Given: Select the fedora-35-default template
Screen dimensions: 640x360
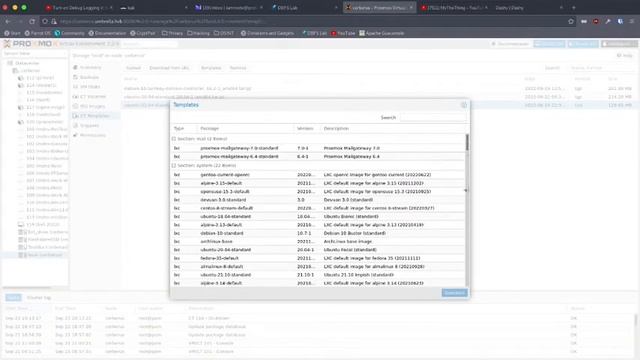Looking at the screenshot, I should coord(318,258).
